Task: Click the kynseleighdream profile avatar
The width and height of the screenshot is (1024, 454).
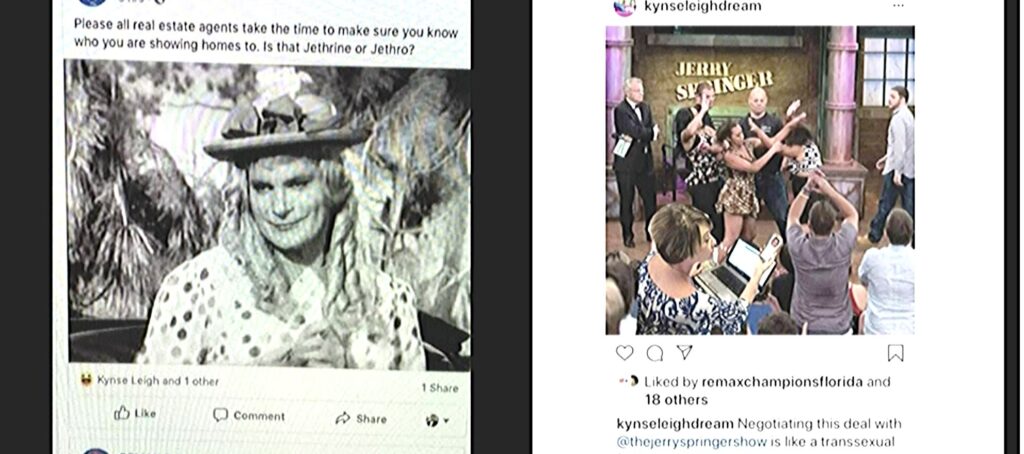Action: click(x=624, y=7)
